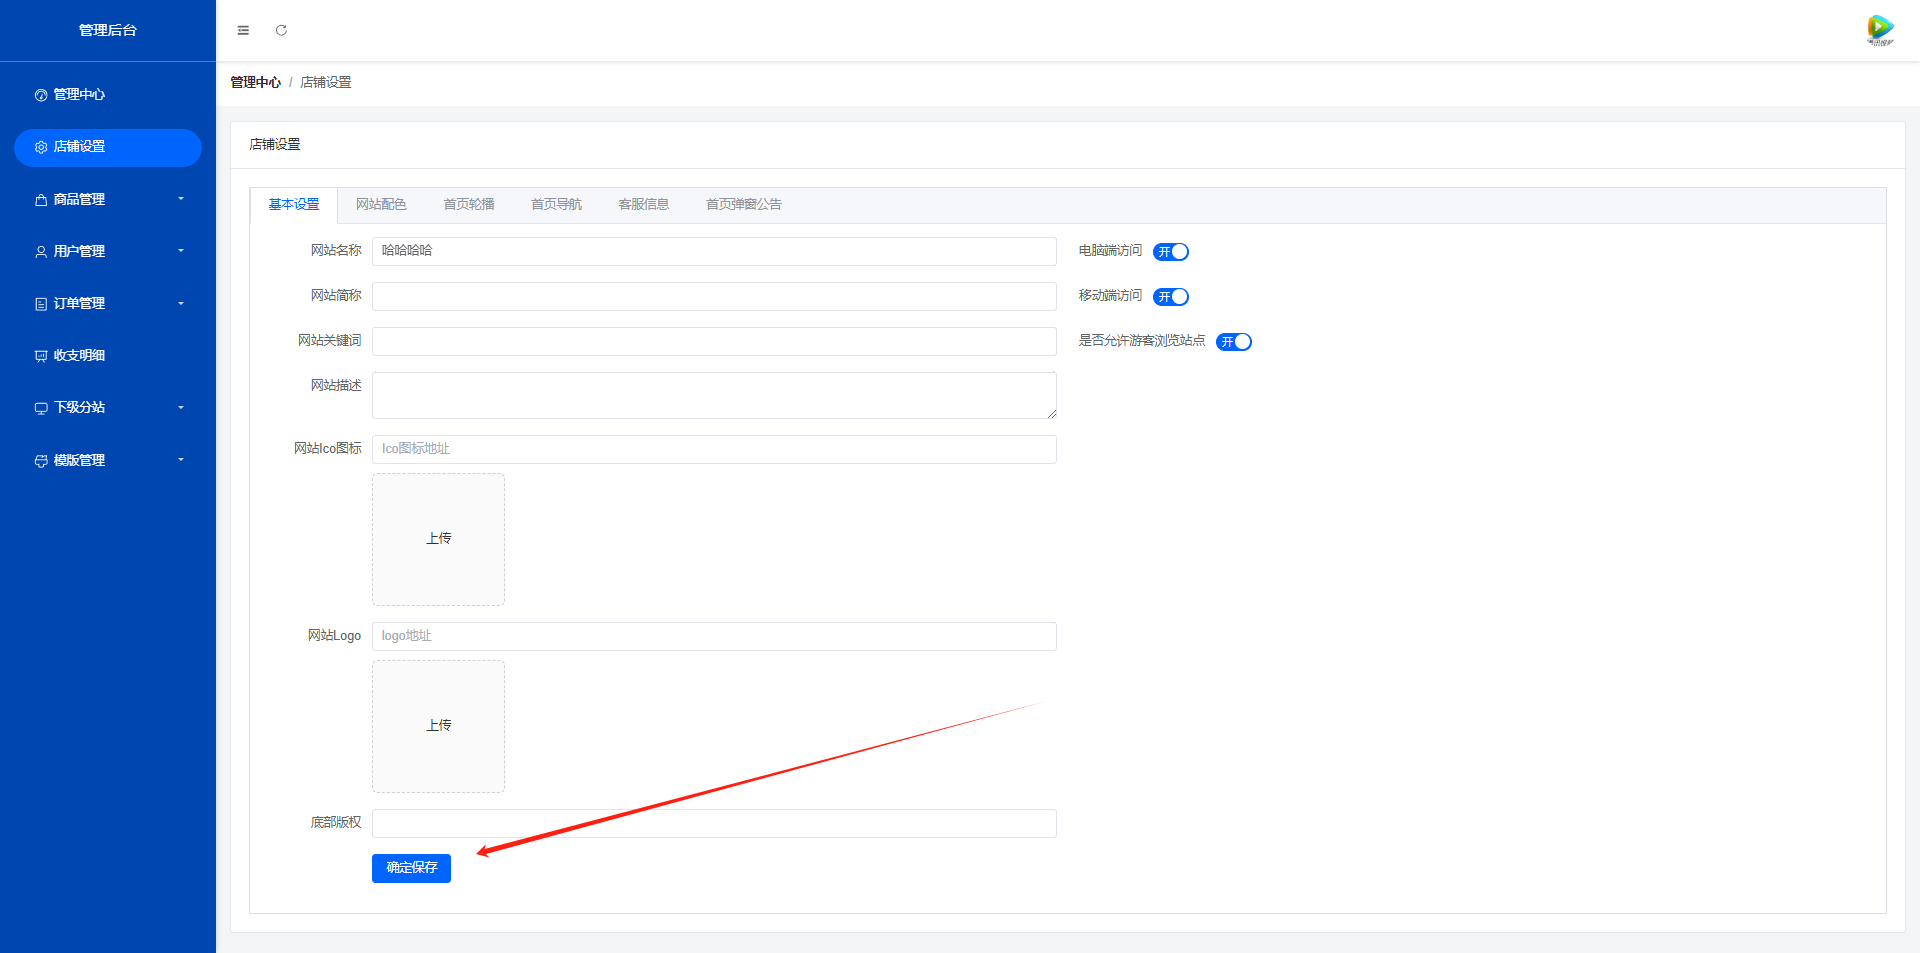
Task: Open the 首页弹窗公告 tab
Action: click(743, 205)
